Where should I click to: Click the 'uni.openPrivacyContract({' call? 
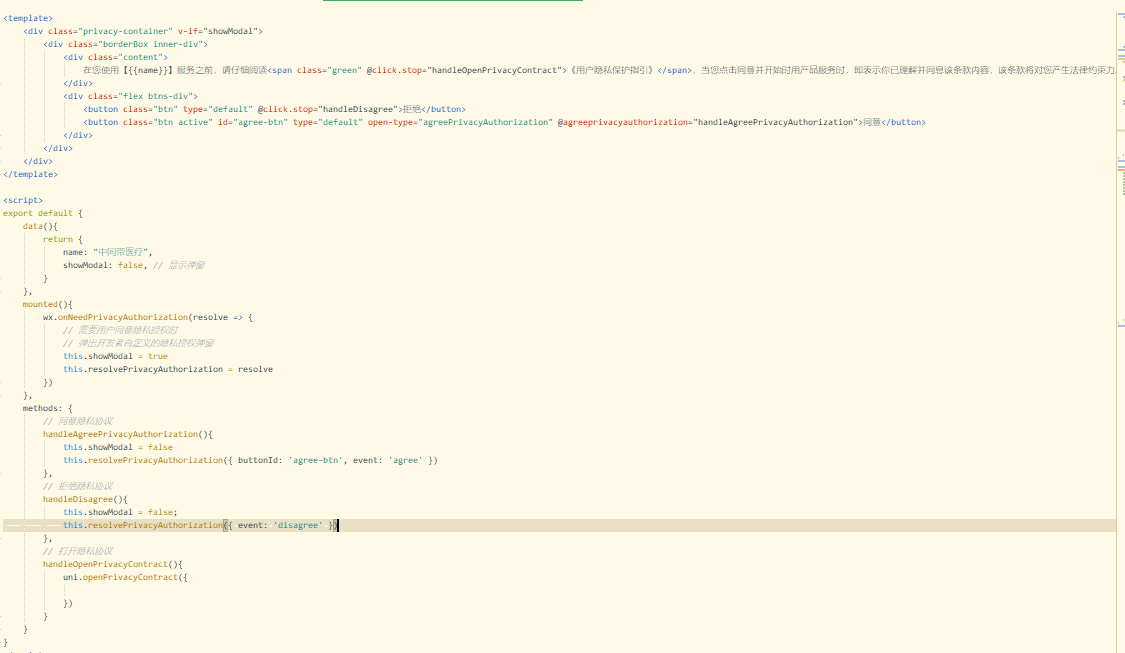[125, 577]
